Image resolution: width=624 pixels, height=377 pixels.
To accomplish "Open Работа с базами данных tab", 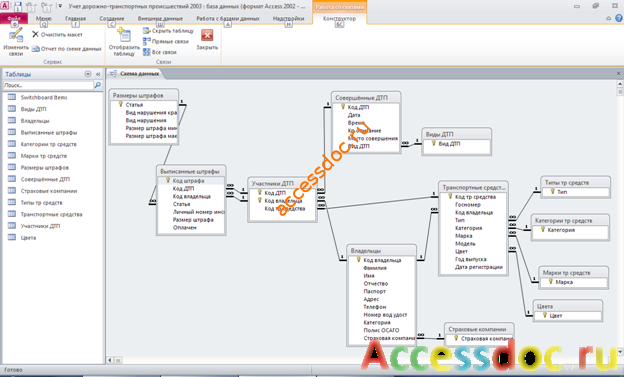I will tap(228, 18).
